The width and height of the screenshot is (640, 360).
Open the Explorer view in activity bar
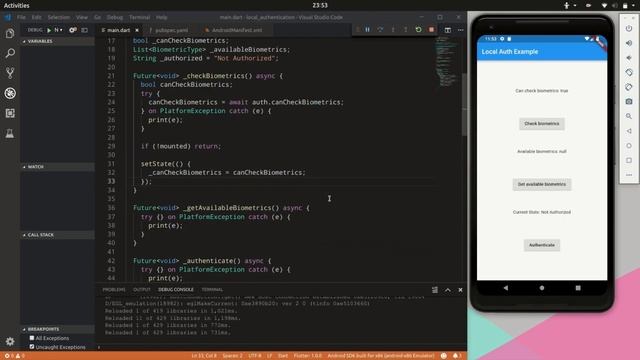10,33
